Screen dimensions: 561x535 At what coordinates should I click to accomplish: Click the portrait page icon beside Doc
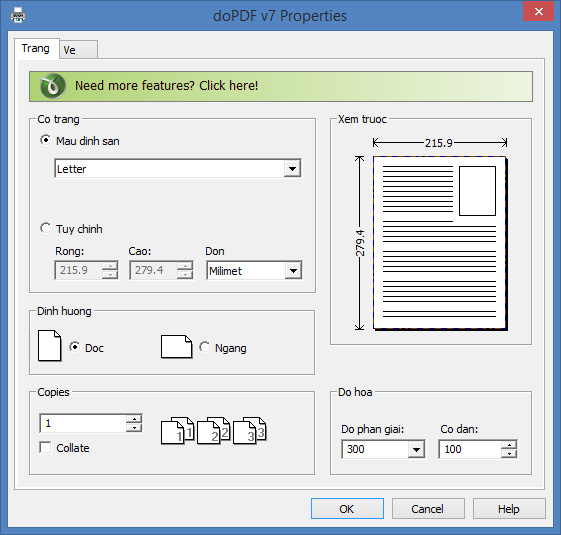click(x=49, y=346)
